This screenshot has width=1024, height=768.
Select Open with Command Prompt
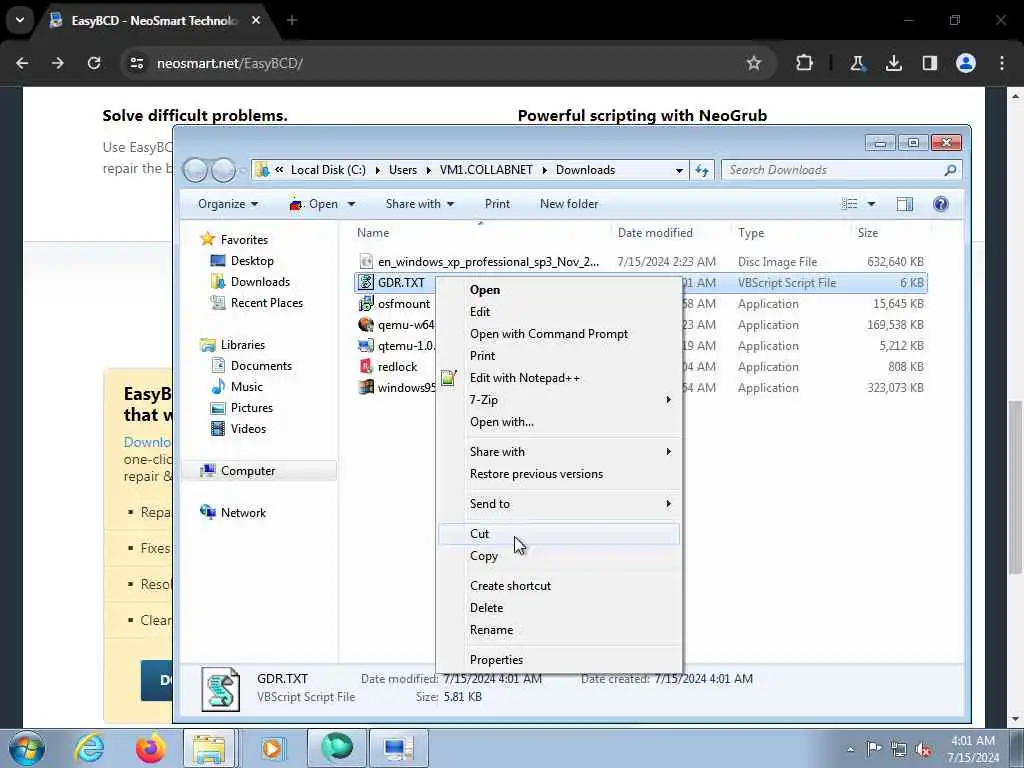coord(558,334)
